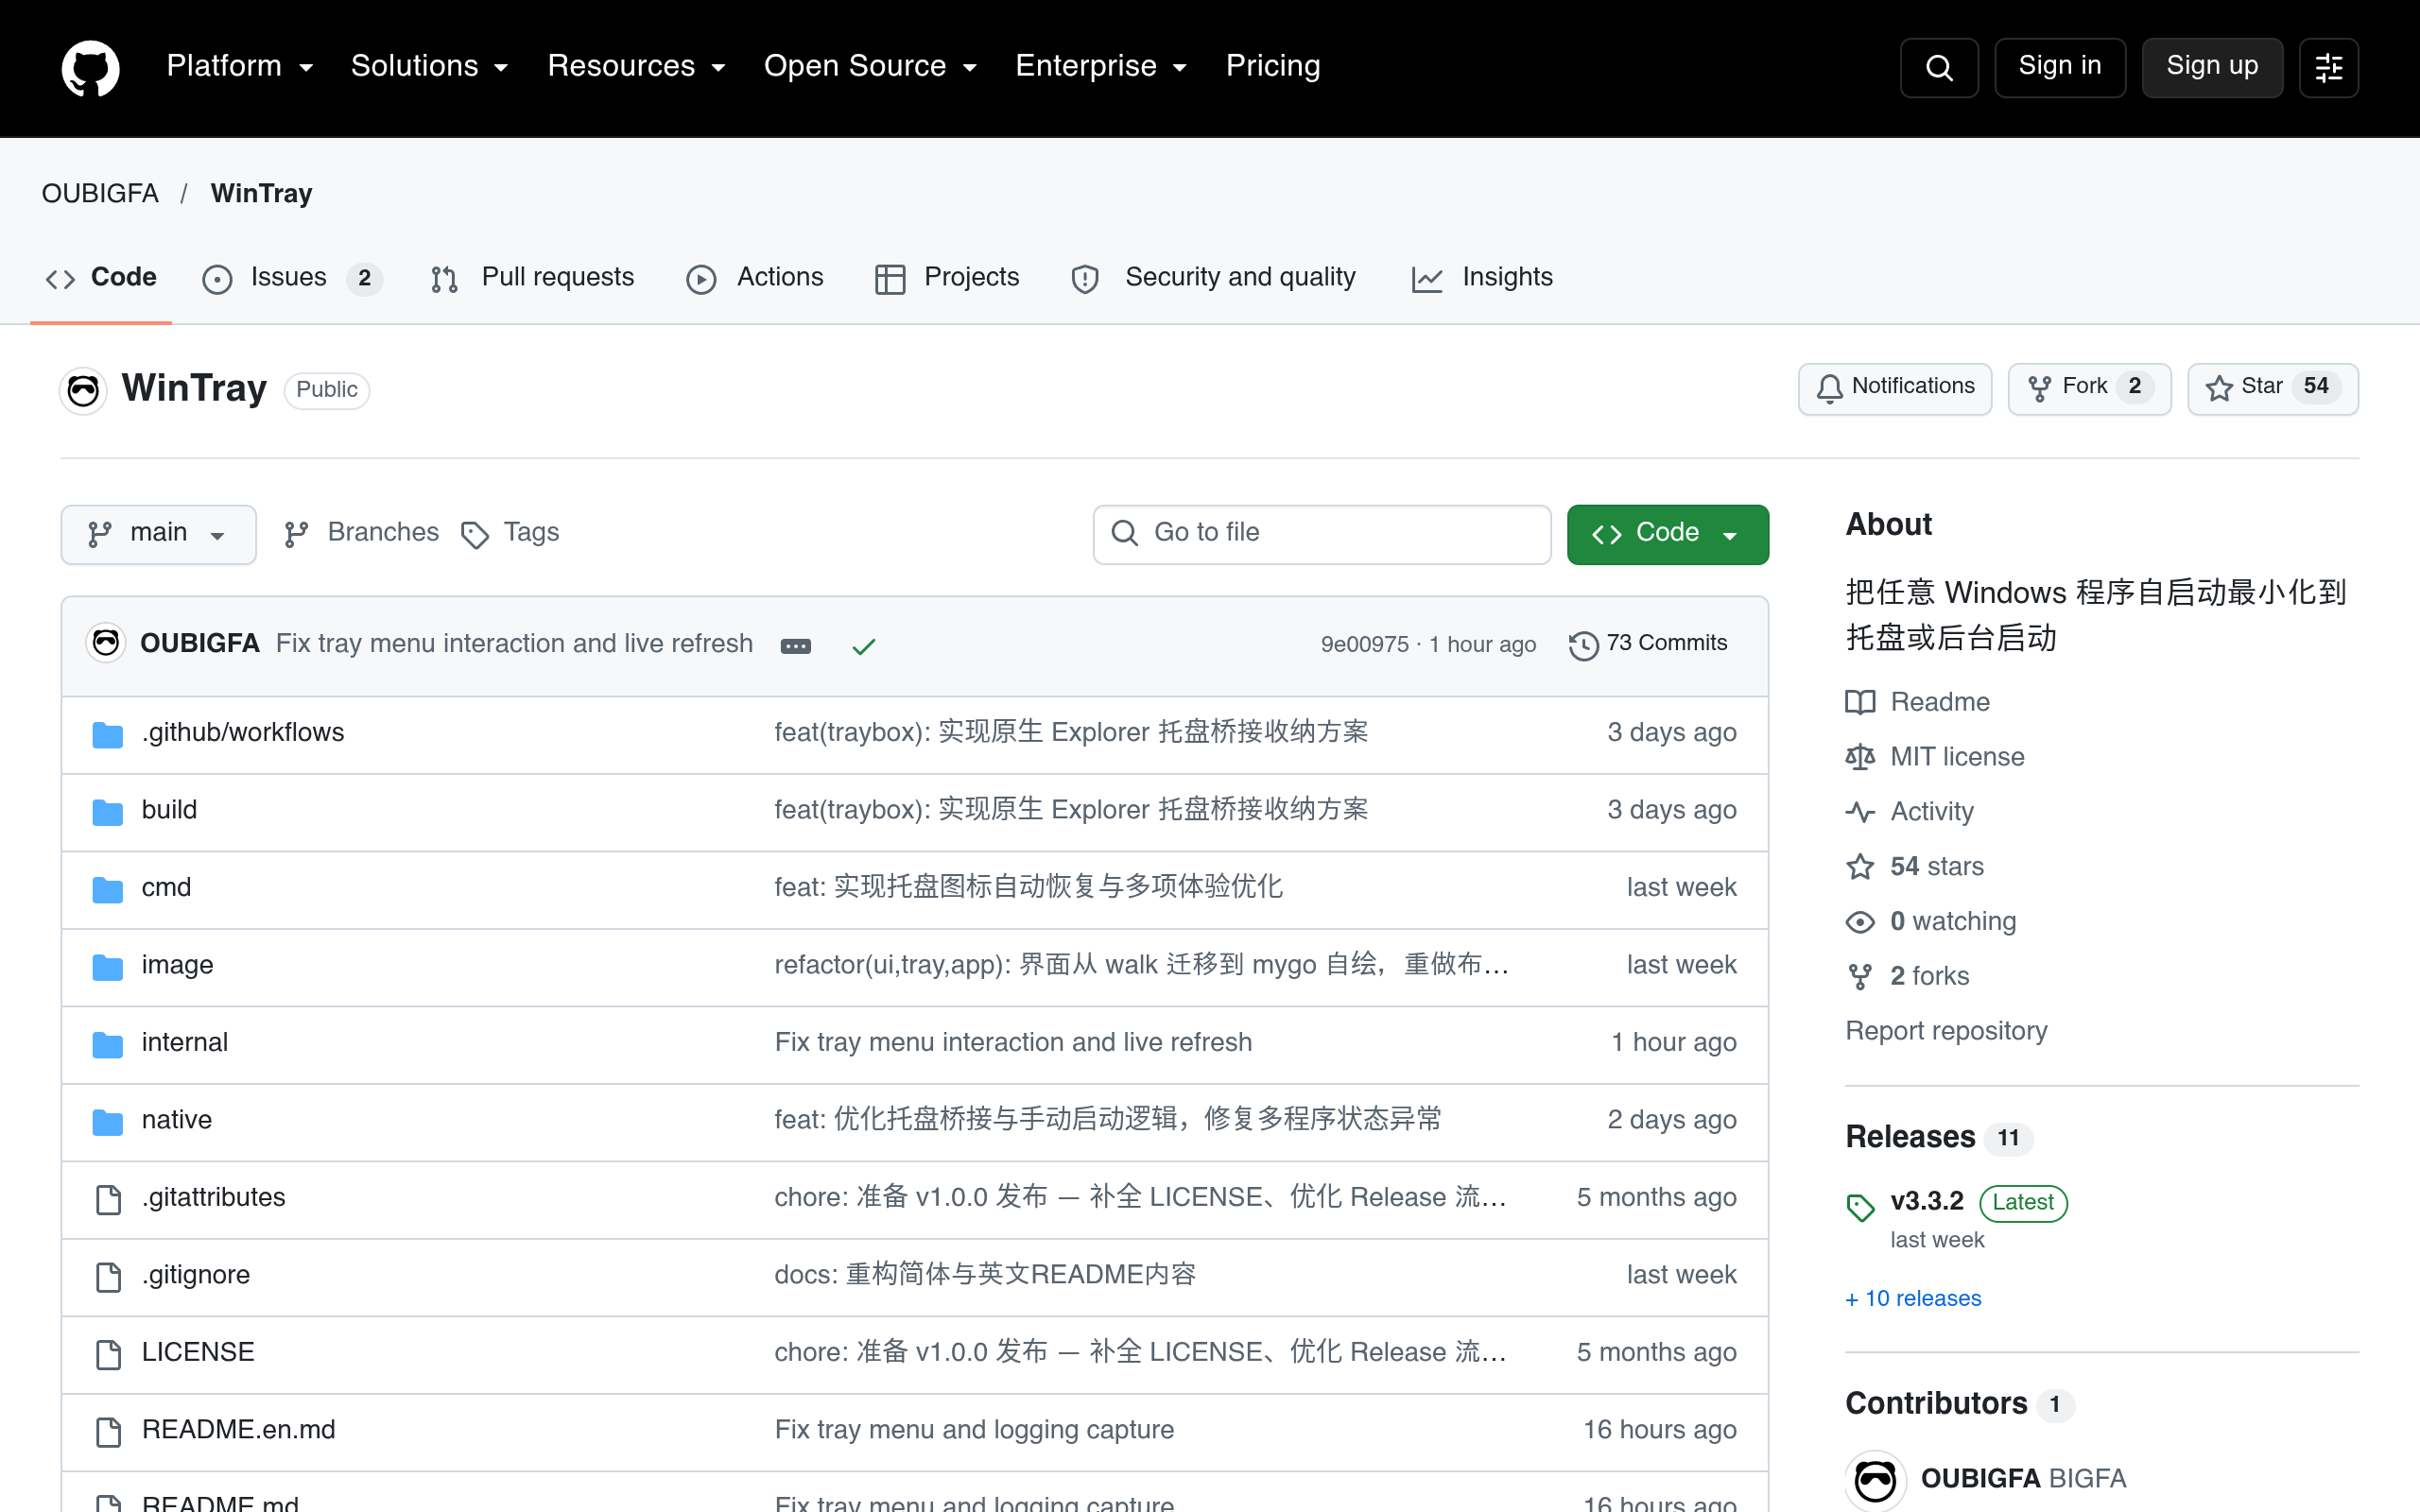Switch to the Actions tab
2420x1512 pixels.
[755, 278]
